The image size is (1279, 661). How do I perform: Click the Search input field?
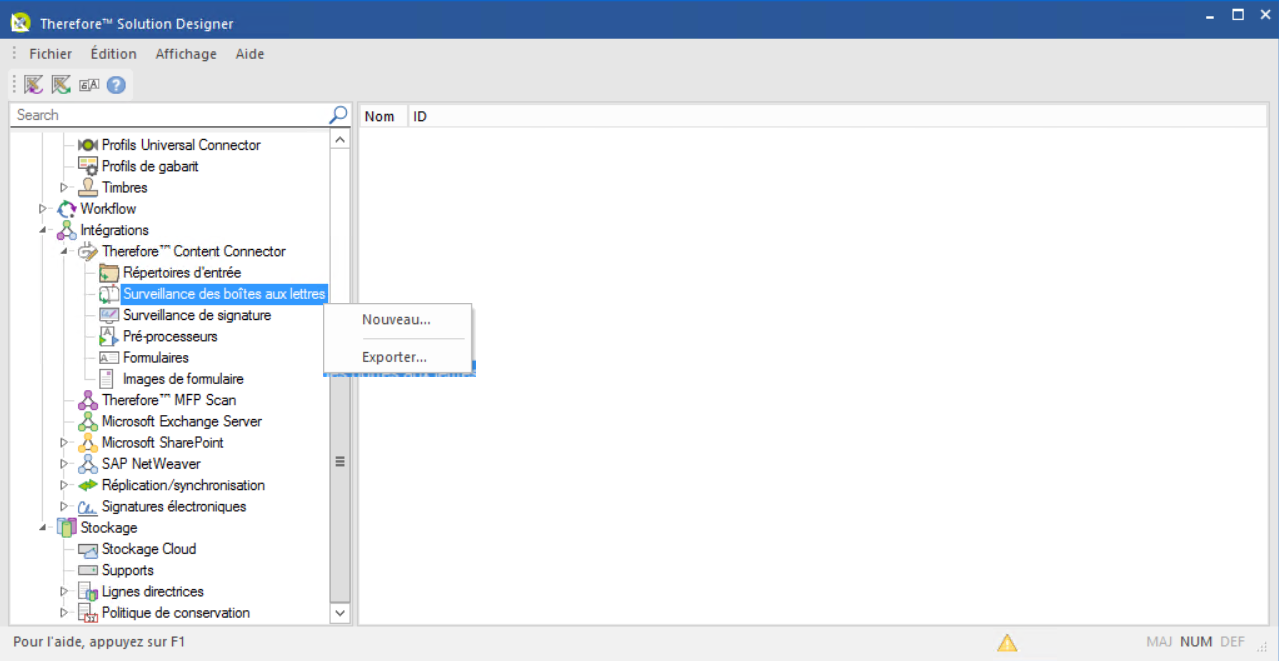(170, 115)
